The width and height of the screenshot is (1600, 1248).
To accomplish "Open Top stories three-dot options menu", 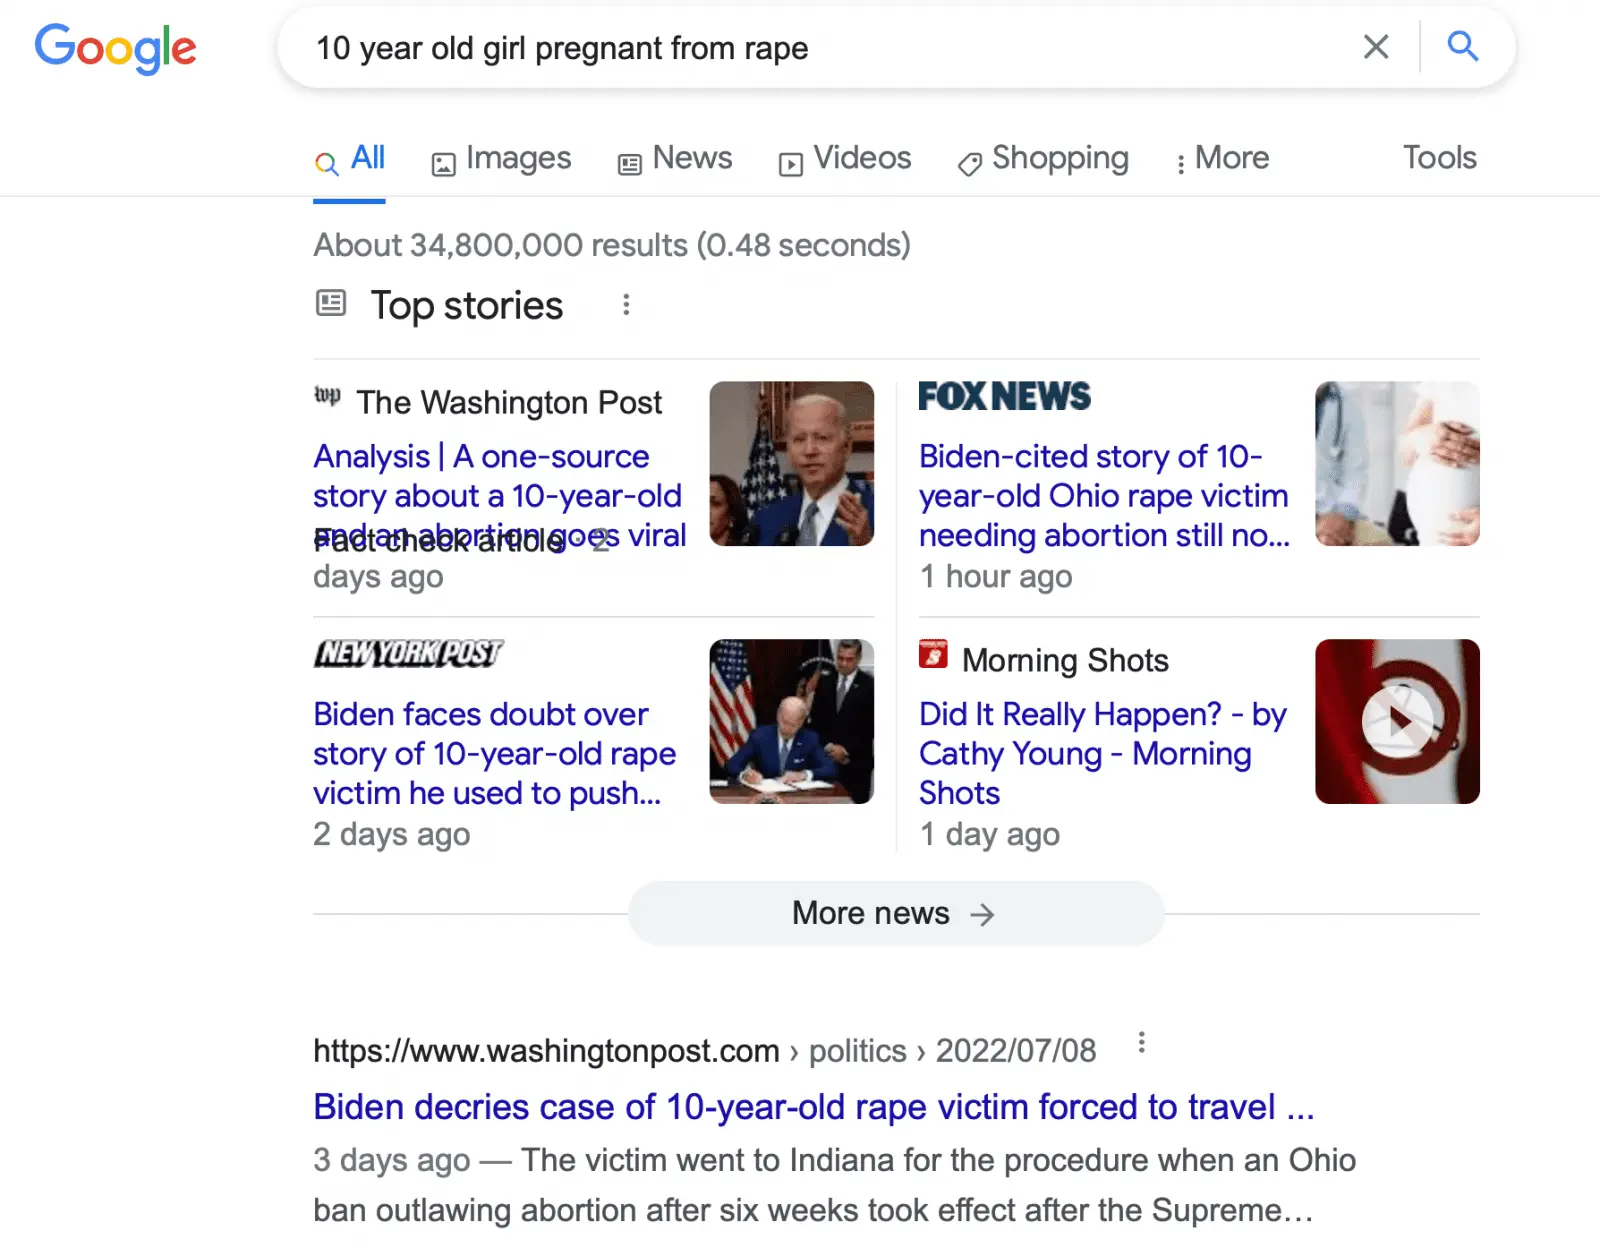I will 626,305.
